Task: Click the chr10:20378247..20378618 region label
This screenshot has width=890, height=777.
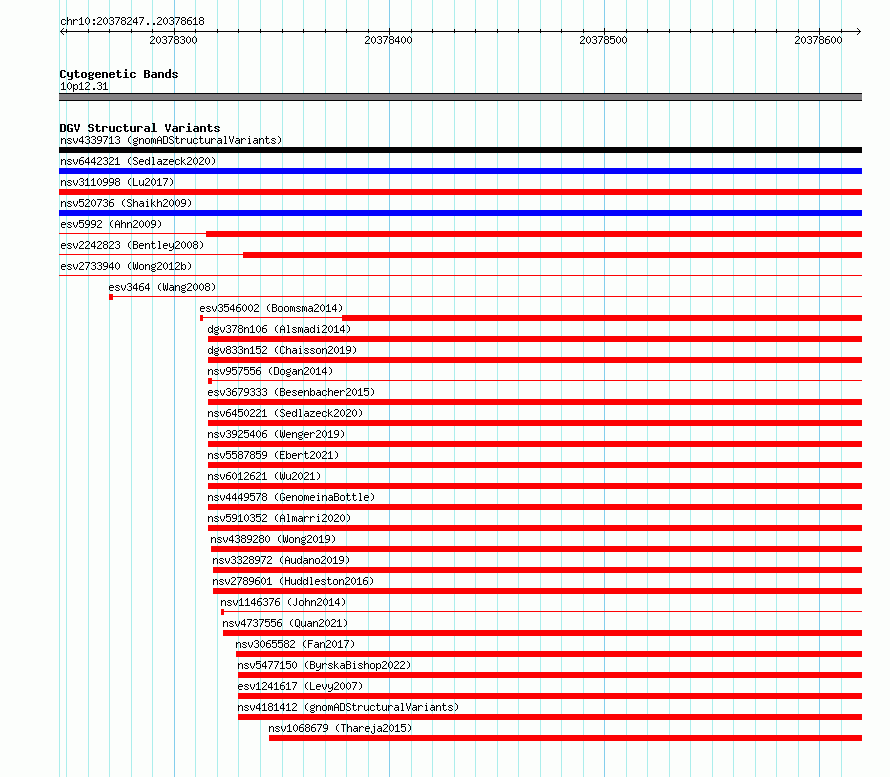Action: pyautogui.click(x=132, y=22)
